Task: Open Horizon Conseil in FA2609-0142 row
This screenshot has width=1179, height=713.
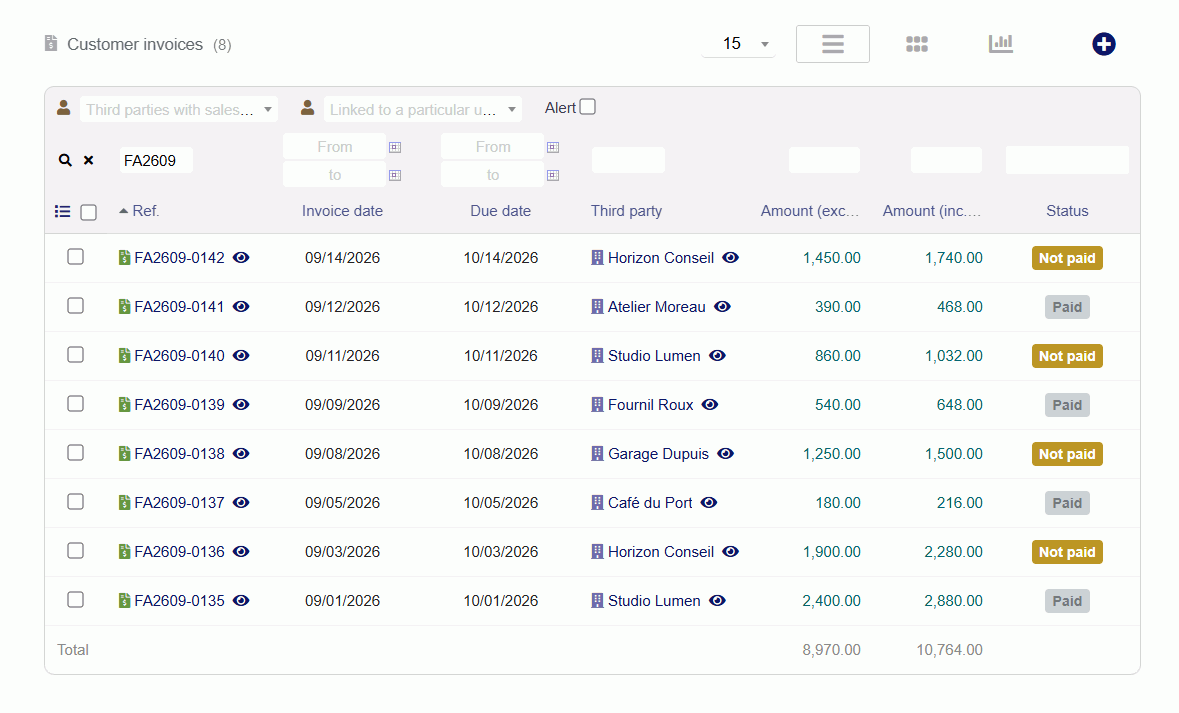Action: 660,258
